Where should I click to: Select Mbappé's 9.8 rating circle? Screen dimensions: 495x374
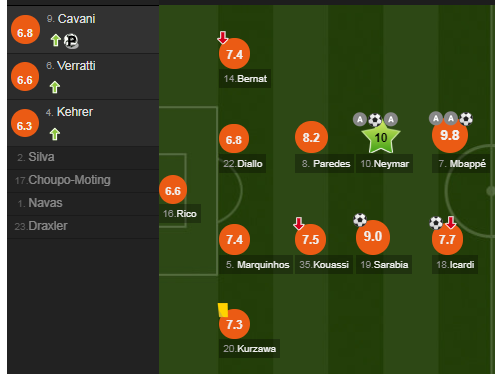[x=450, y=136]
